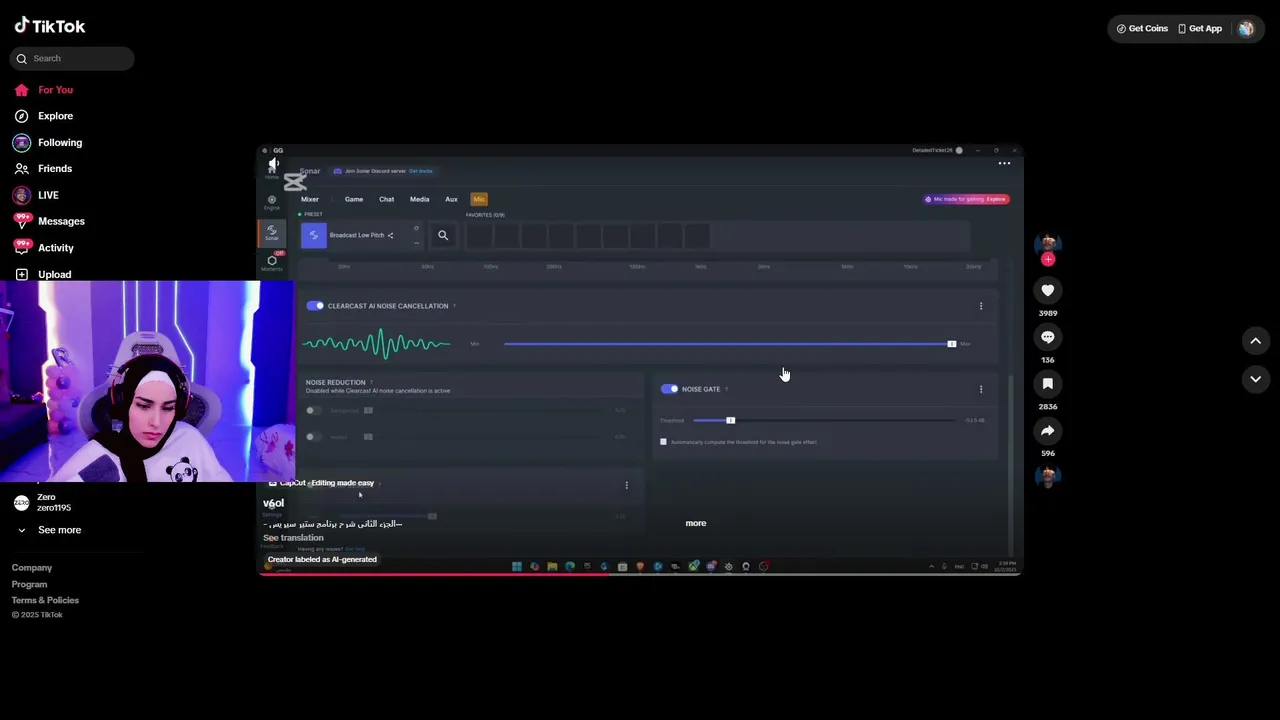Viewport: 1280px width, 720px height.
Task: Select the Mixer tab in Sonar
Action: tap(310, 199)
